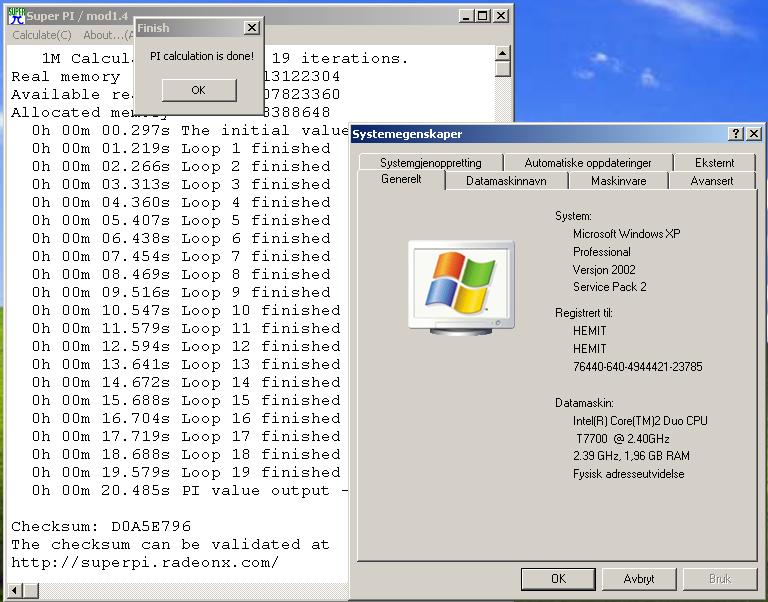
Task: Switch to the Automatiske oppdateringer tab
Action: [x=588, y=163]
